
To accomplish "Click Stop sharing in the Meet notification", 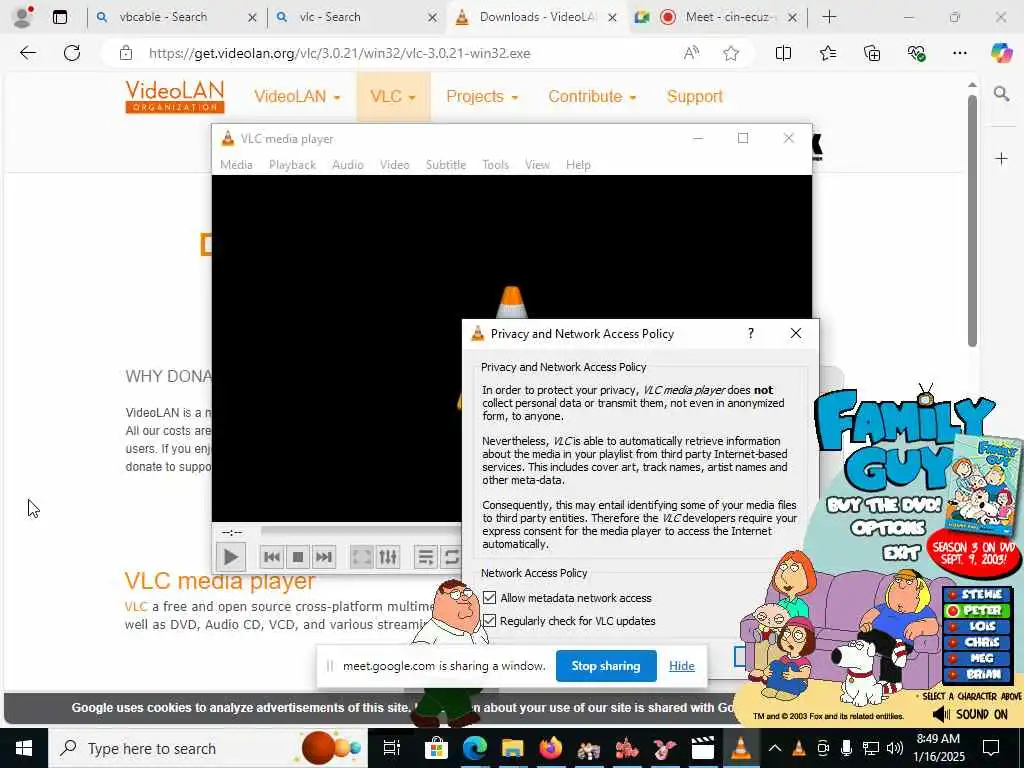I will coord(606,665).
